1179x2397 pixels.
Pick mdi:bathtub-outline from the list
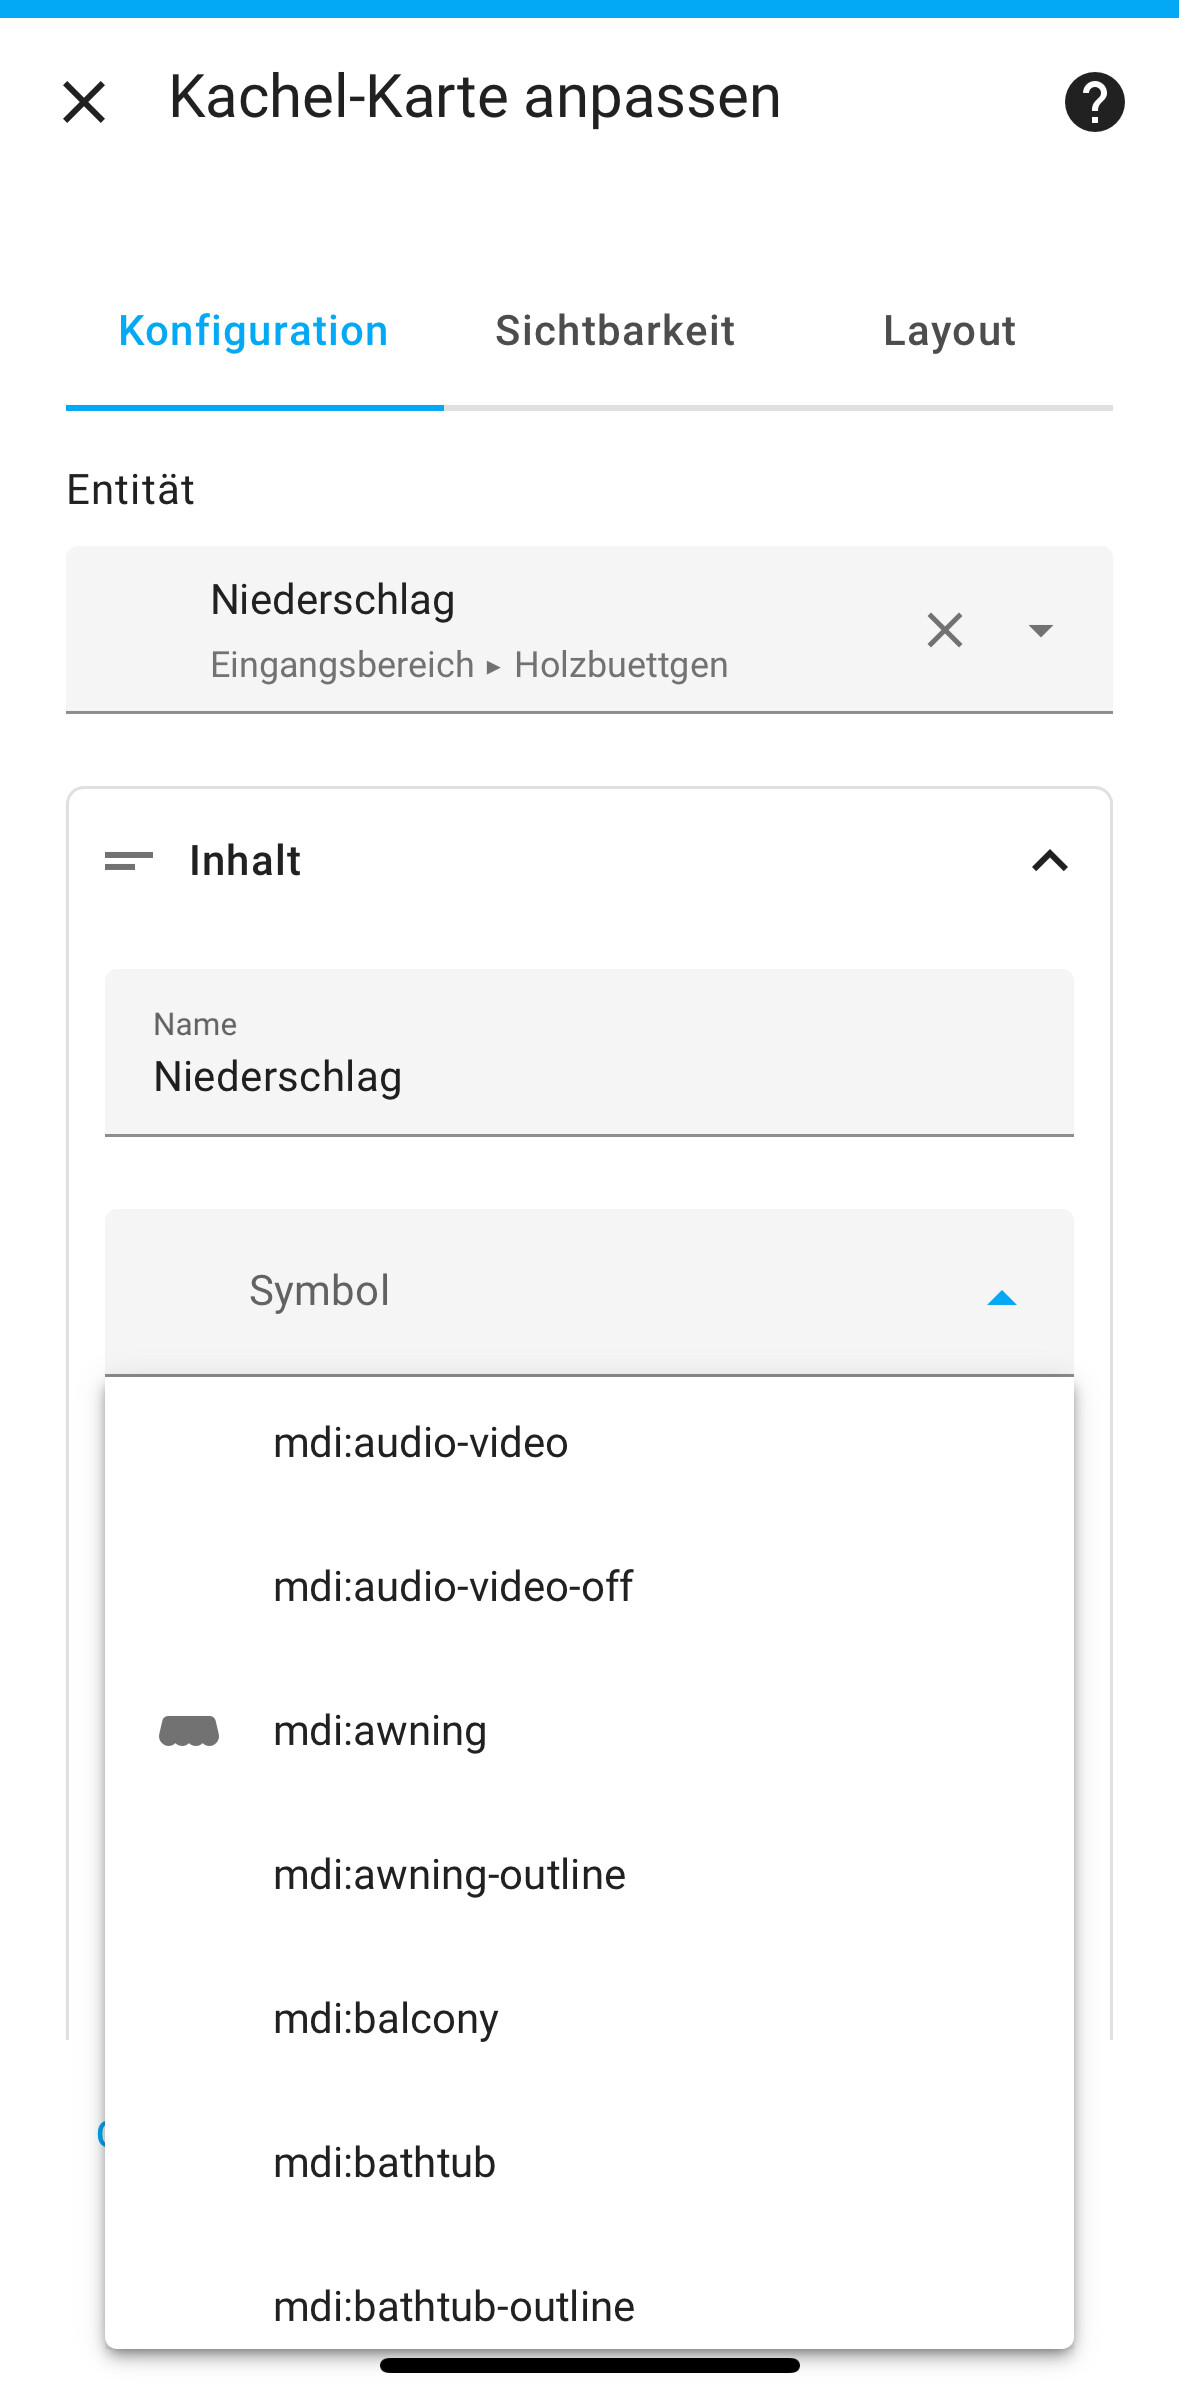(x=454, y=2307)
